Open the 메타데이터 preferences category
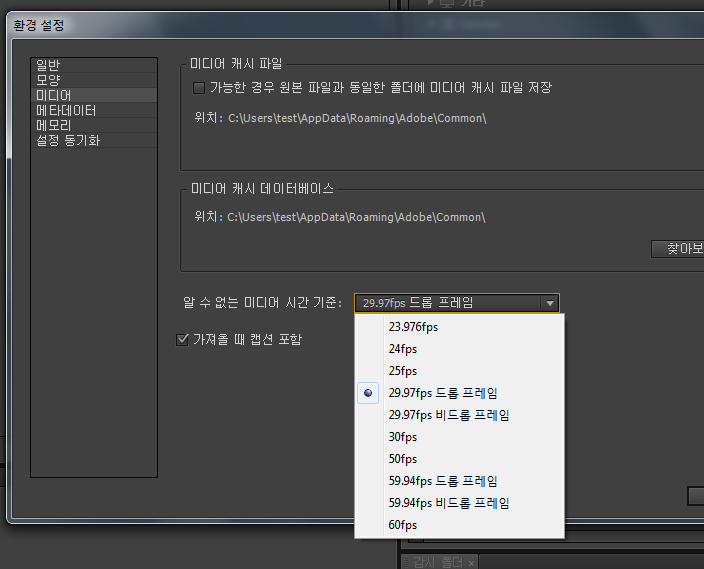Image resolution: width=704 pixels, height=569 pixels. point(94,110)
